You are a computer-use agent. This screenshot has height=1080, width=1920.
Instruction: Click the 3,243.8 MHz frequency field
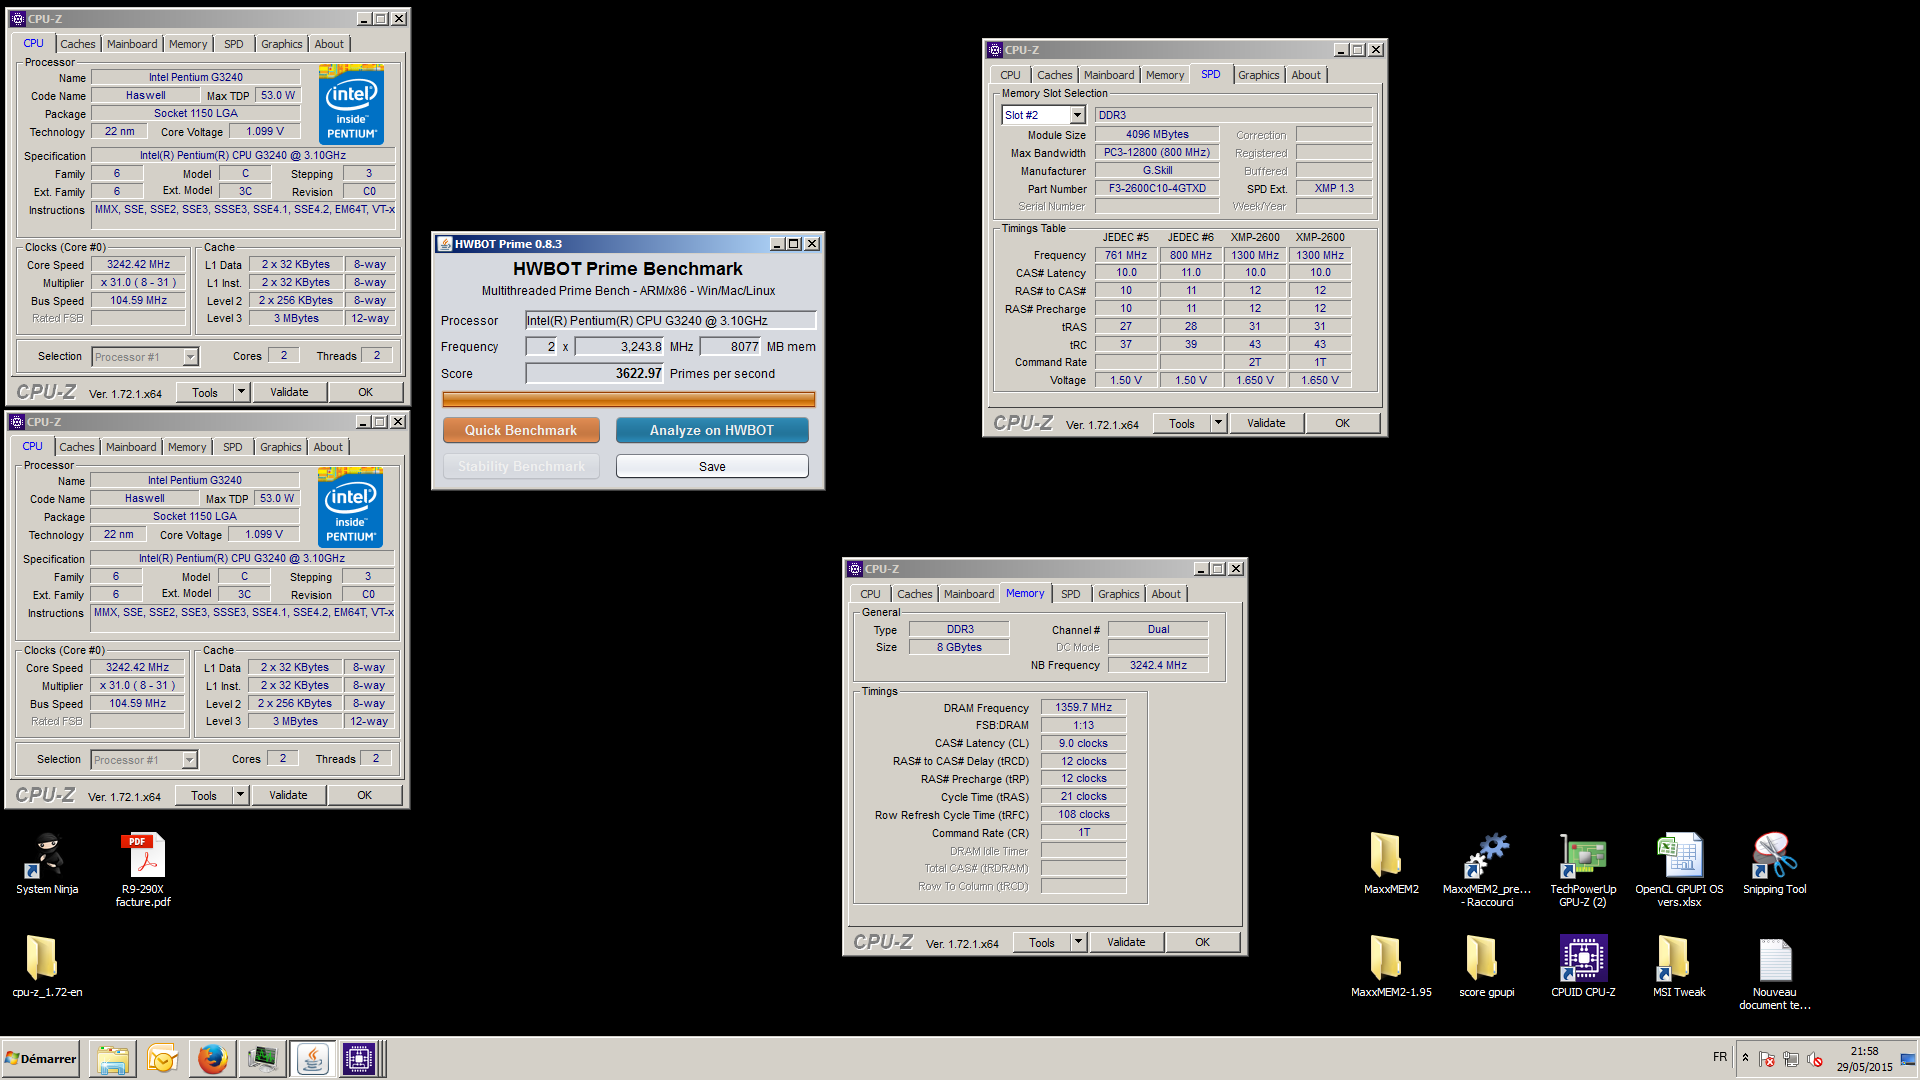[619, 347]
